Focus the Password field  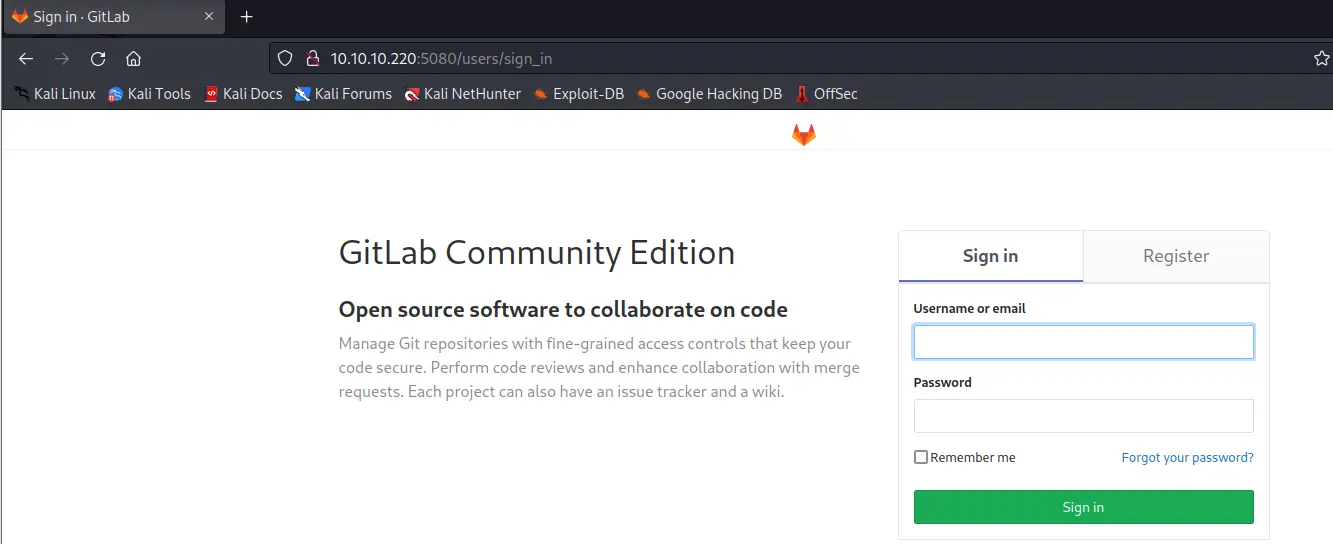click(1083, 416)
